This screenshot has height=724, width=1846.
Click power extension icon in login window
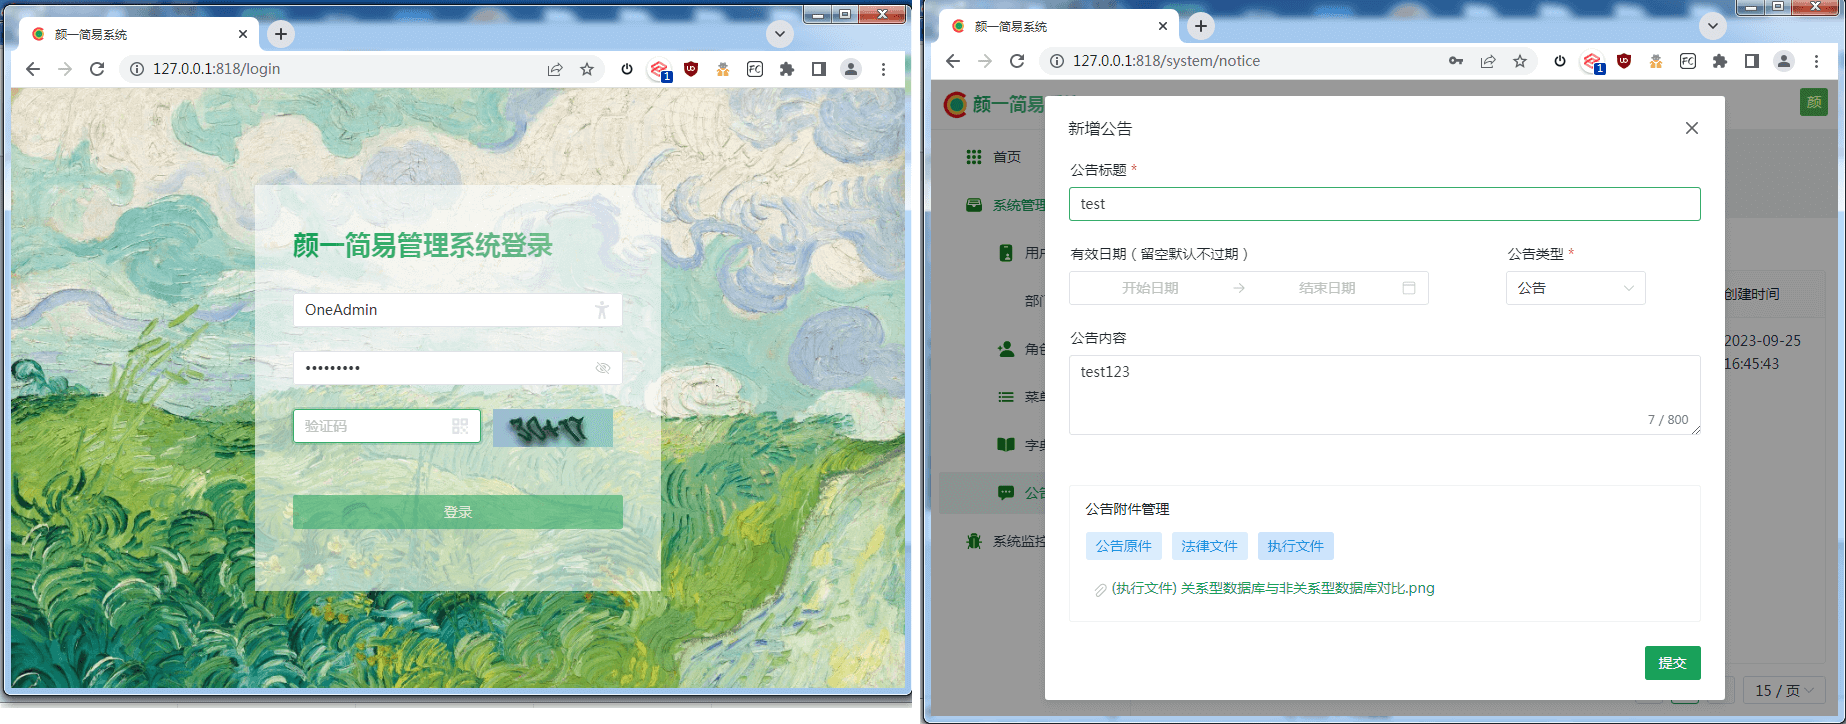tap(627, 69)
